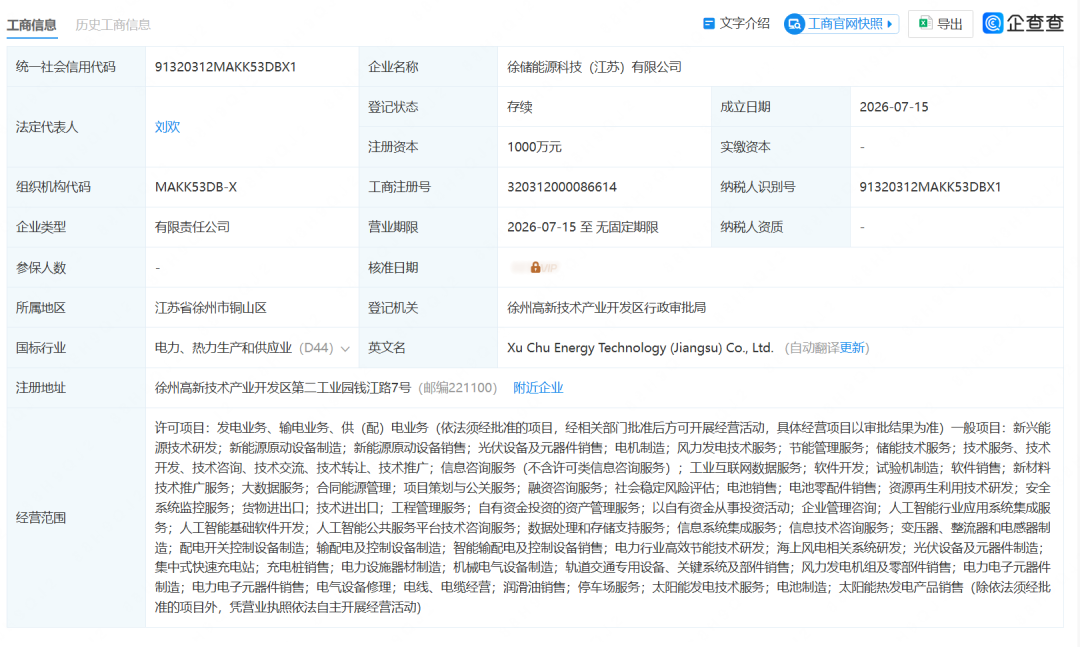Screen dimensions: 1080x647
Task: Click the 实缴资本 label cell
Action: click(x=780, y=147)
